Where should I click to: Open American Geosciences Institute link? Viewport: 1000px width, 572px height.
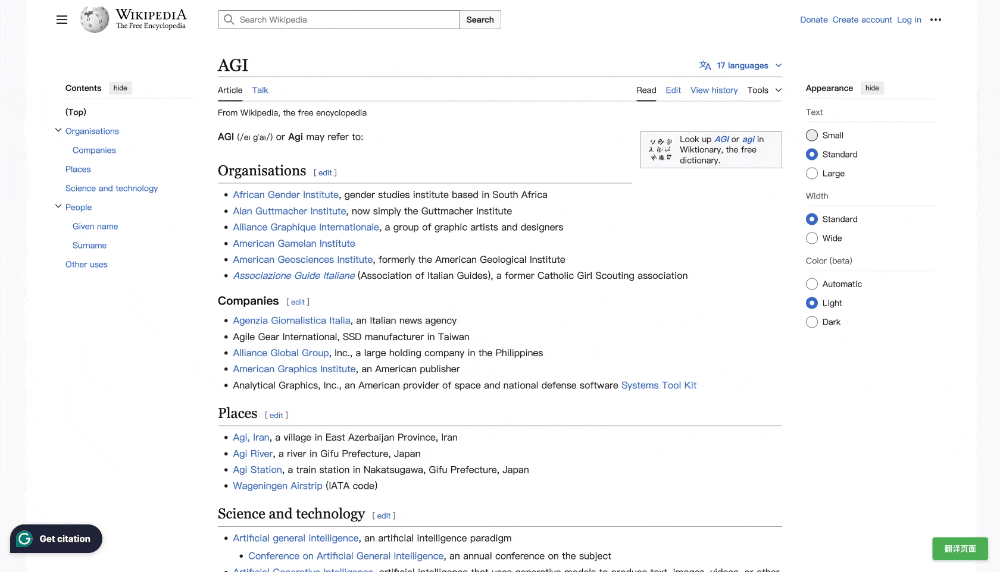pos(303,260)
